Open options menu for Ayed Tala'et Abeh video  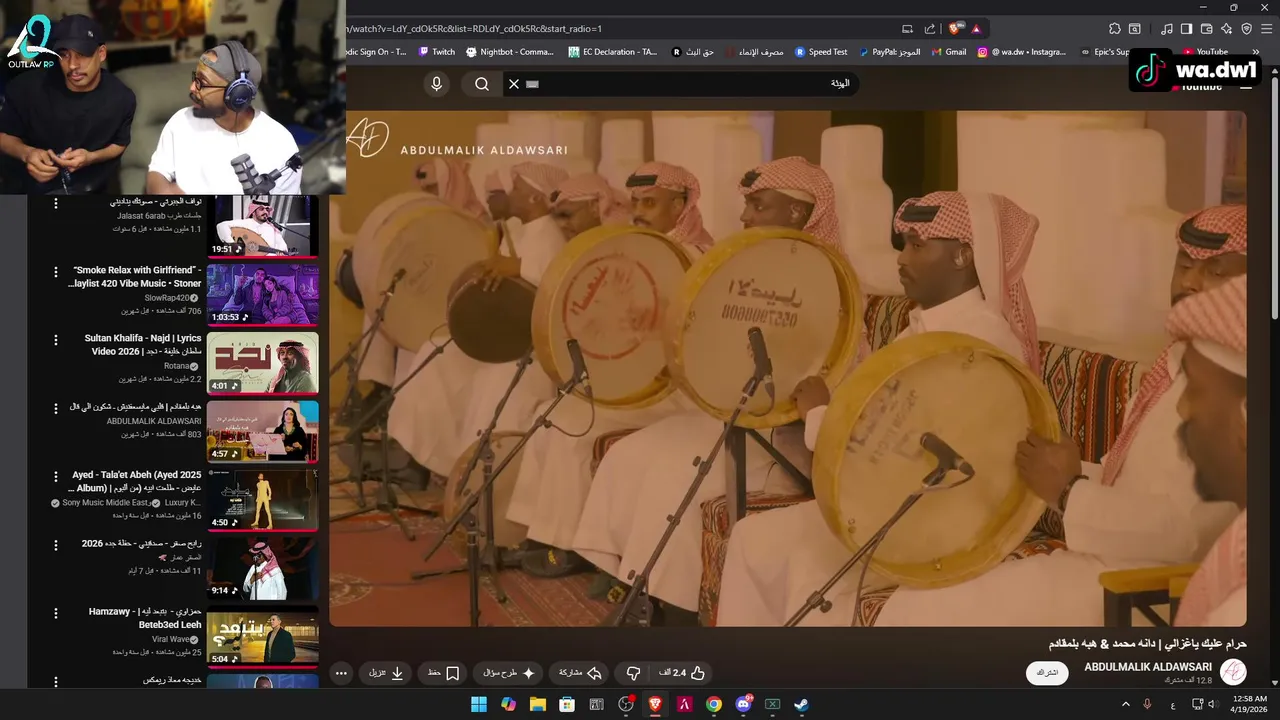click(56, 476)
